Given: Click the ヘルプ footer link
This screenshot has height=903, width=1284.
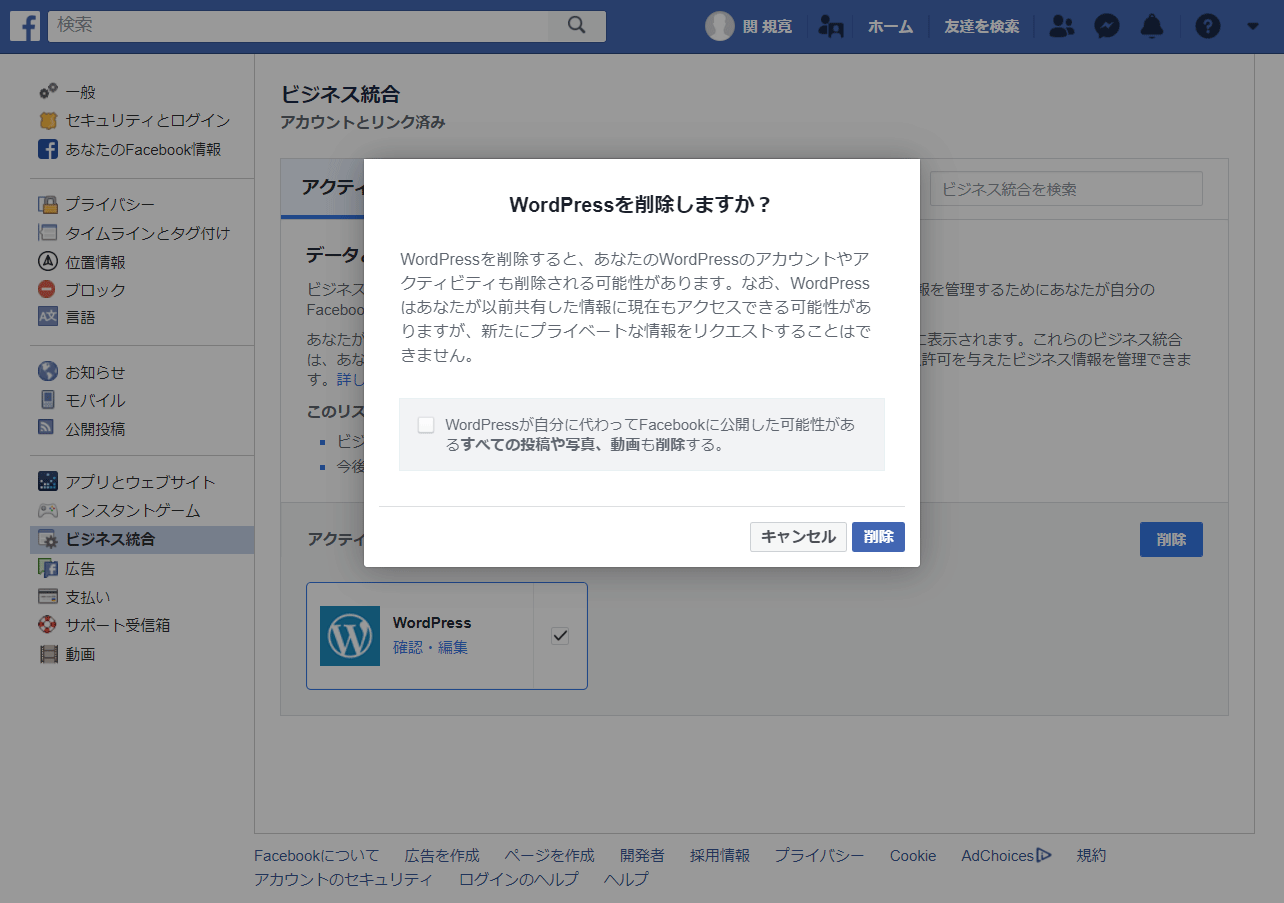Looking at the screenshot, I should point(626,880).
